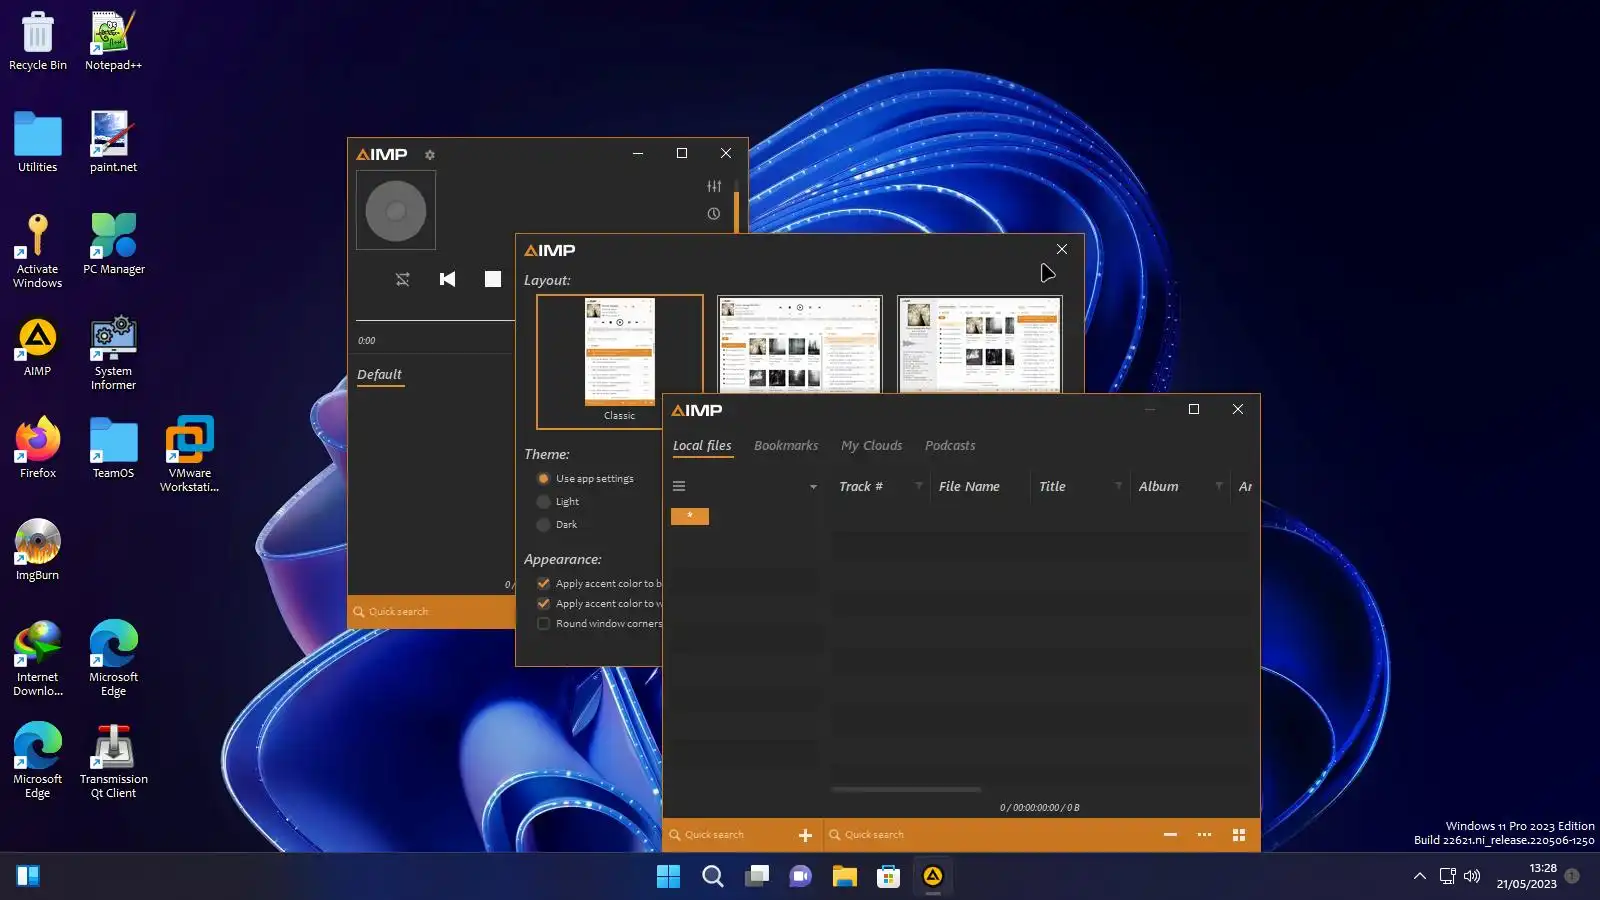Select the Internet Download Manager desktop shortcut
Image resolution: width=1600 pixels, height=900 pixels.
[38, 660]
